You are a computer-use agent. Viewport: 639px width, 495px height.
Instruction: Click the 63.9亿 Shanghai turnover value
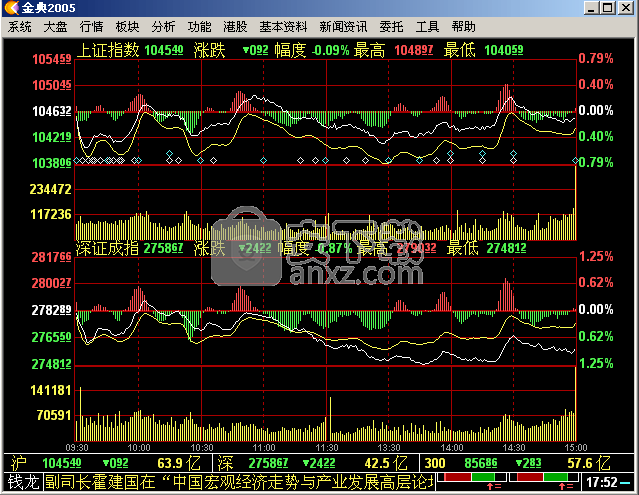pyautogui.click(x=179, y=463)
